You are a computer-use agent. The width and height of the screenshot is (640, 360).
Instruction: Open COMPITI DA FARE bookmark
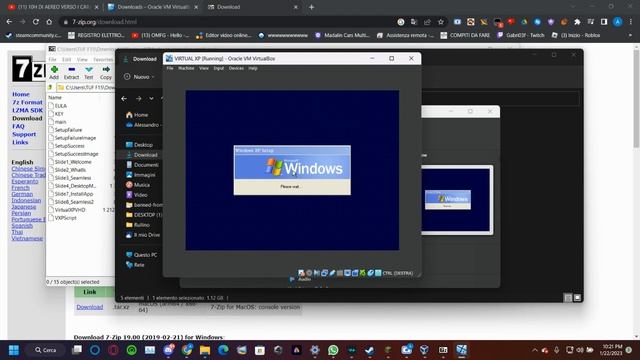[x=465, y=36]
